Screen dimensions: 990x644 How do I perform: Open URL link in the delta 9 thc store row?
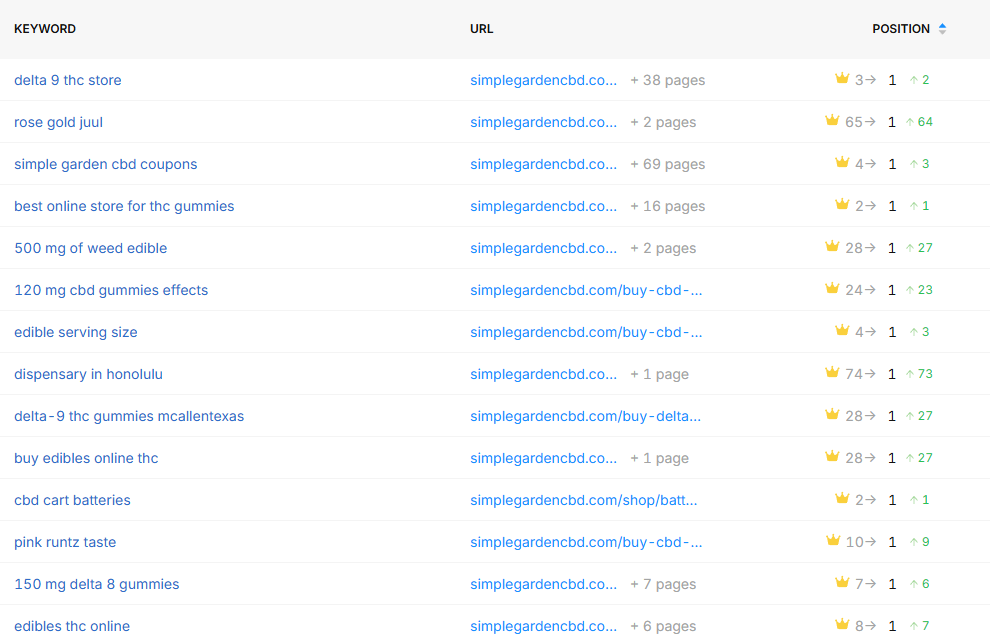point(543,80)
